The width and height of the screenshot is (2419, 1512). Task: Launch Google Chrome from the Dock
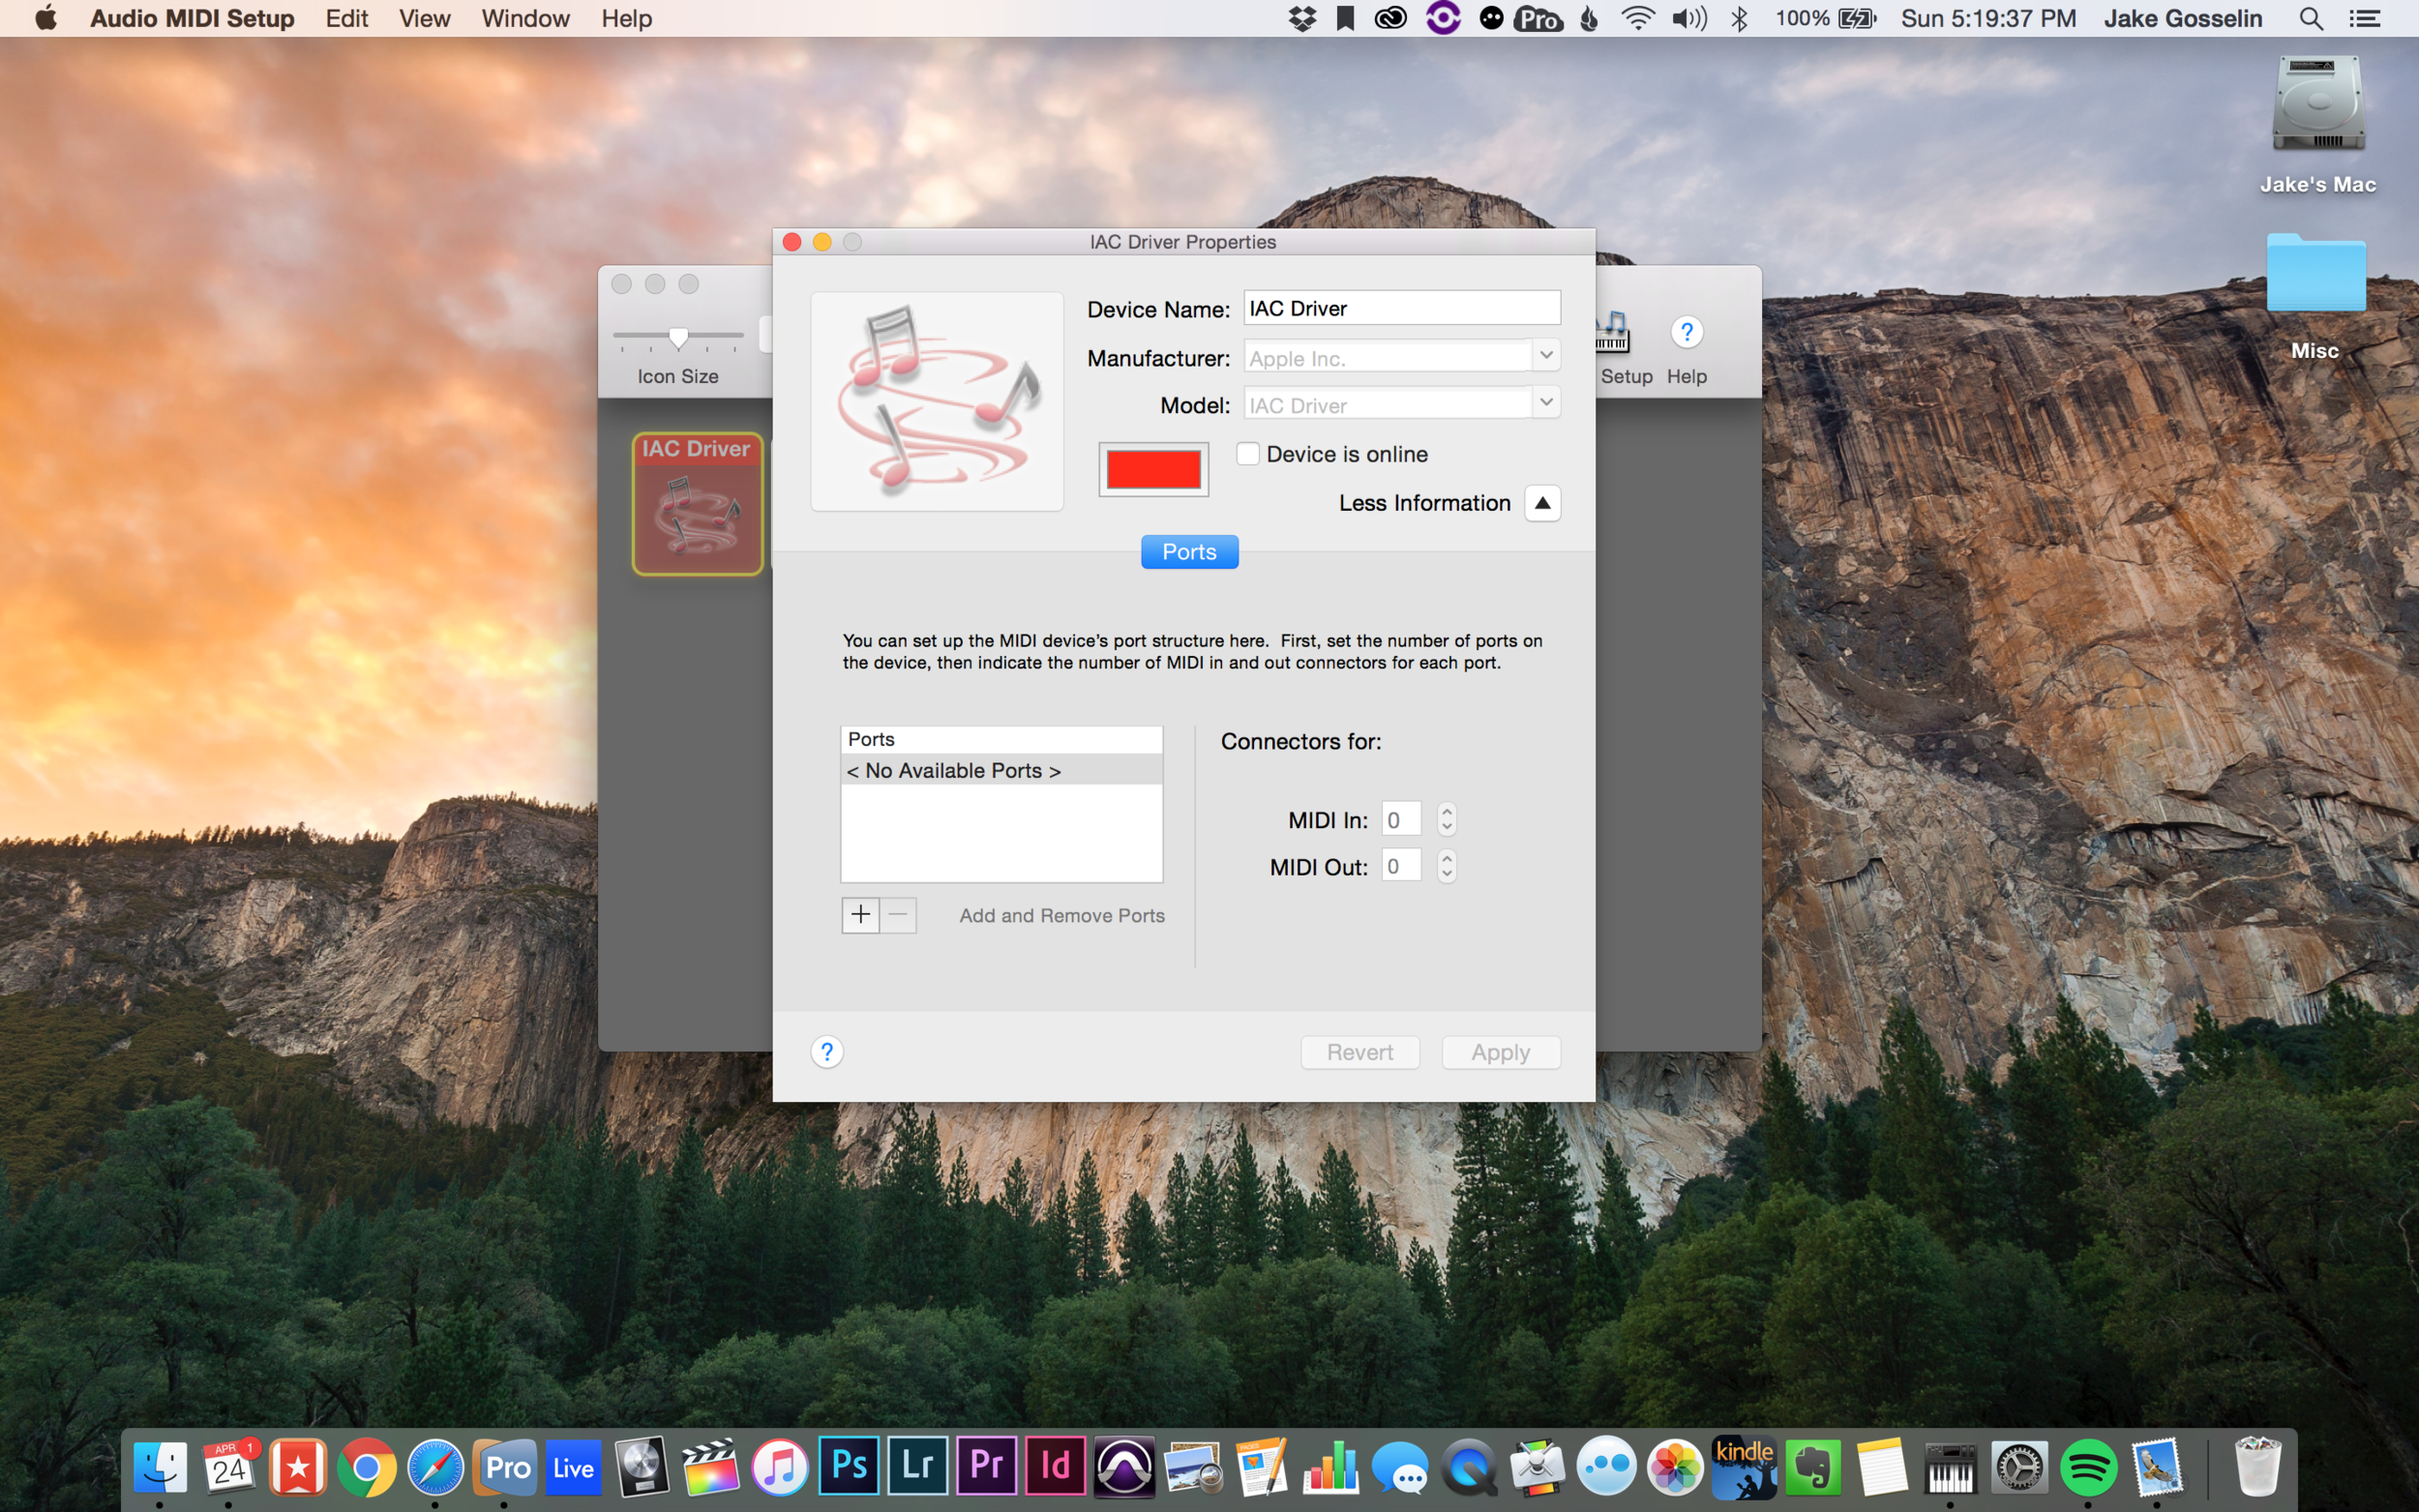point(366,1467)
